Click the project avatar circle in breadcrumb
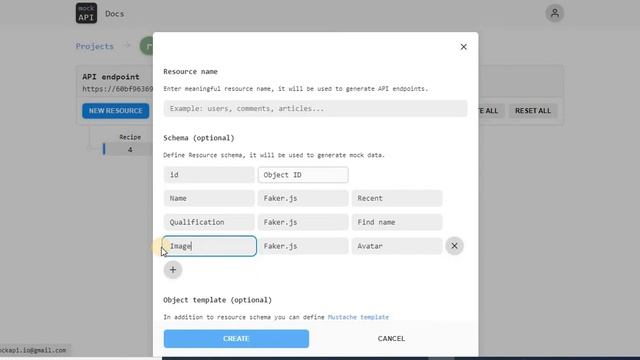 tap(147, 46)
